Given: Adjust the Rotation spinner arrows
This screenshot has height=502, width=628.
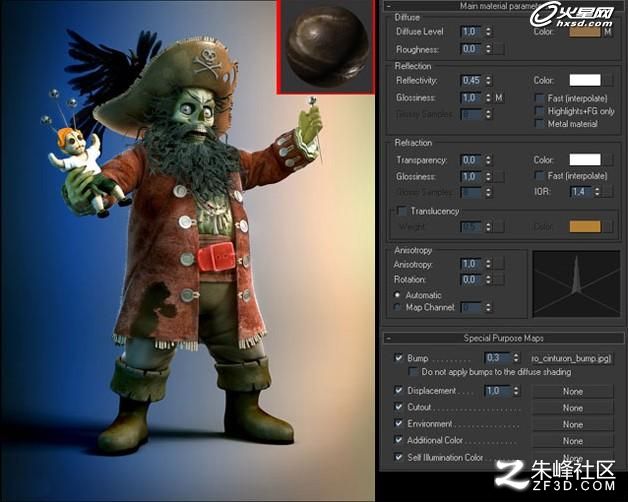Looking at the screenshot, I should point(488,280).
